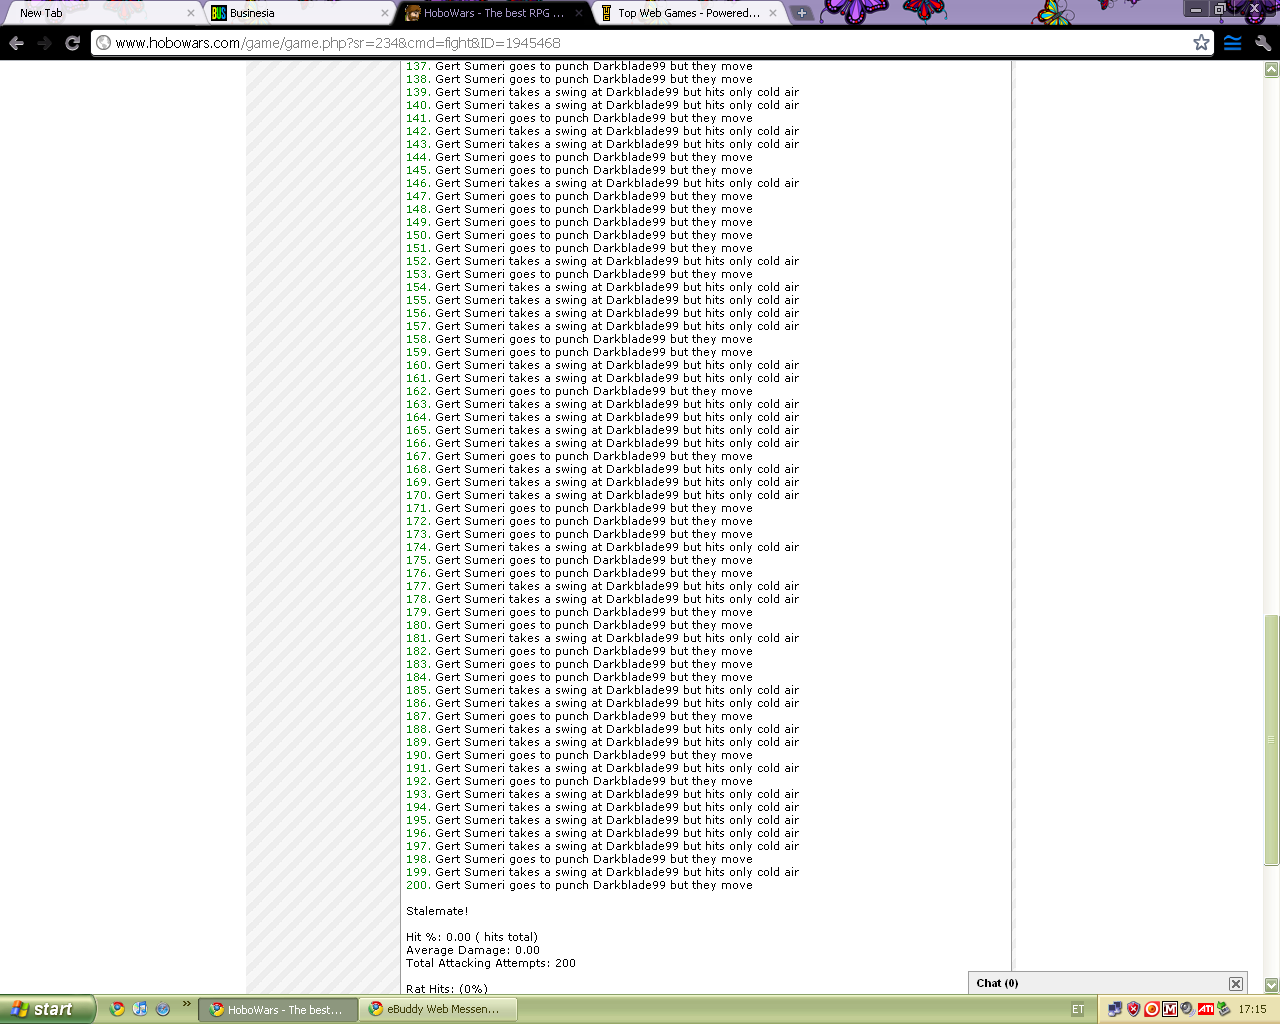
Task: Open the blue wavy extension icon
Action: tap(1232, 43)
